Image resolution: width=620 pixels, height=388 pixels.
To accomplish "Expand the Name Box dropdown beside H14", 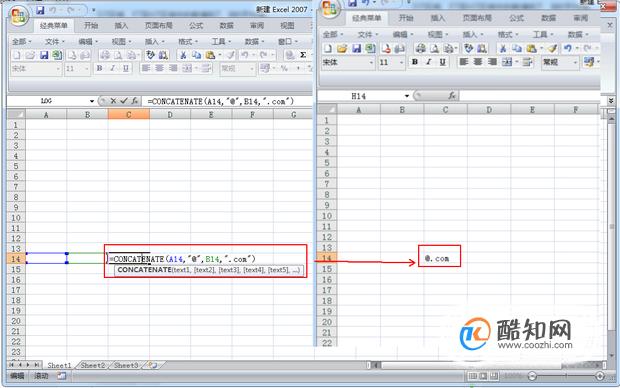I will tap(406, 96).
